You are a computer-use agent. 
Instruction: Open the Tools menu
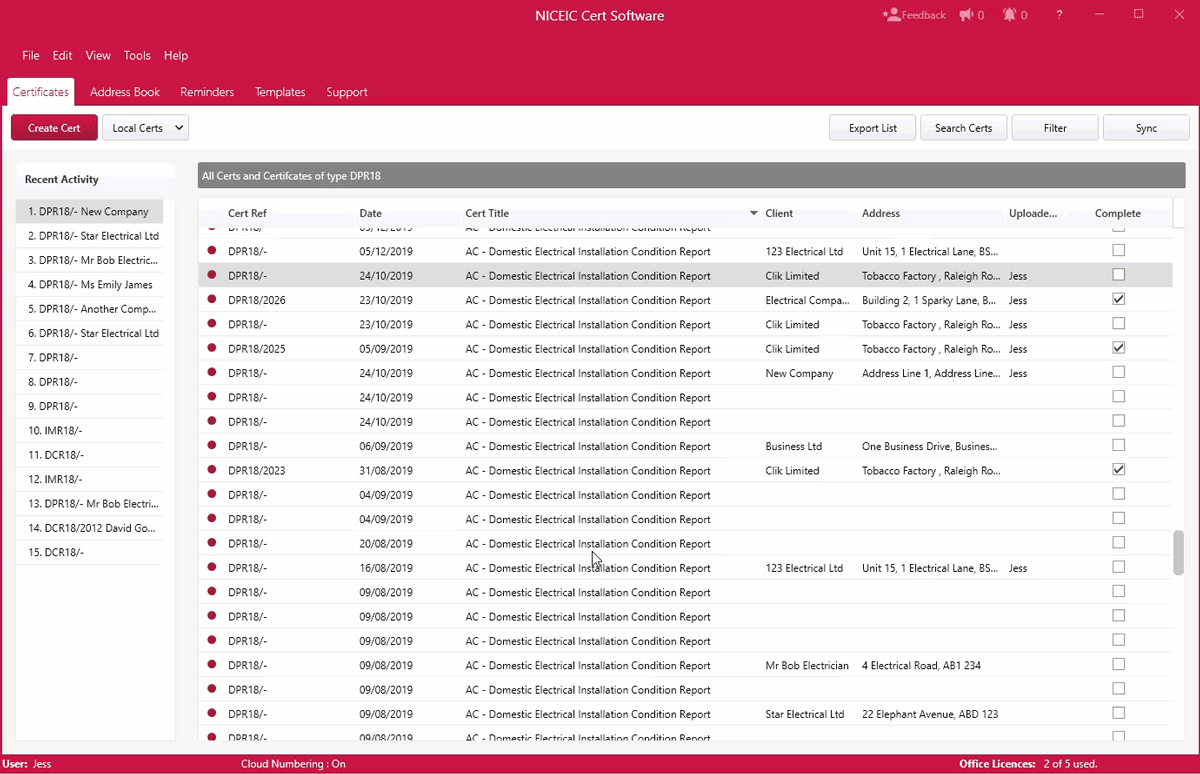tap(137, 55)
